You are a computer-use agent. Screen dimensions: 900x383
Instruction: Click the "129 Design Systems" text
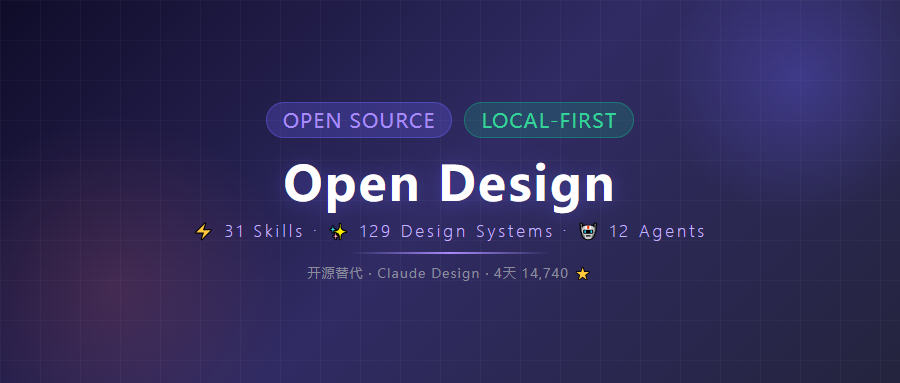pyautogui.click(x=456, y=231)
